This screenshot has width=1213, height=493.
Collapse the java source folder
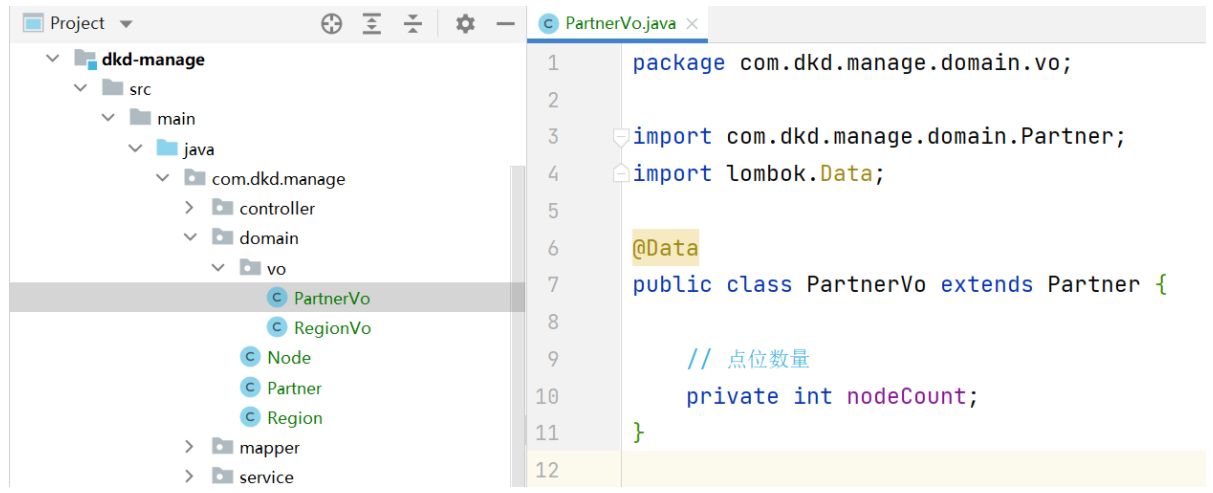coord(135,149)
